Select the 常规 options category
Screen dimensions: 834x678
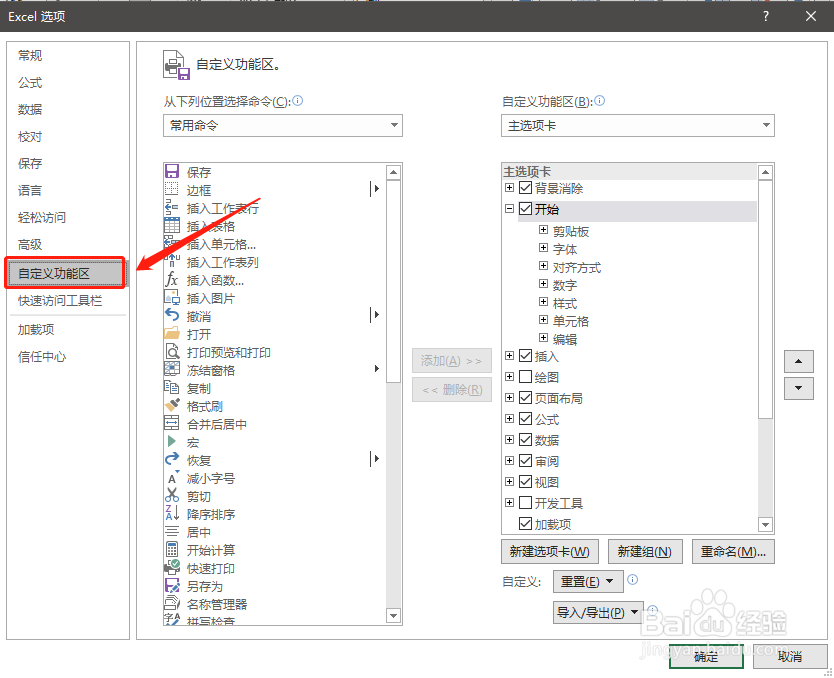click(30, 55)
